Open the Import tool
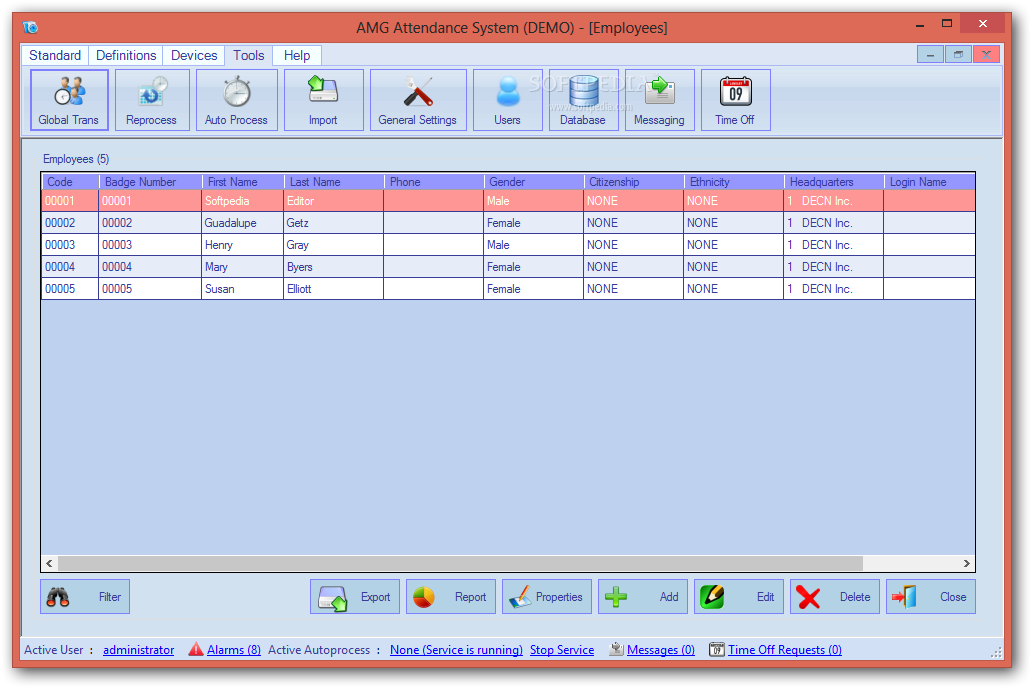 point(323,100)
